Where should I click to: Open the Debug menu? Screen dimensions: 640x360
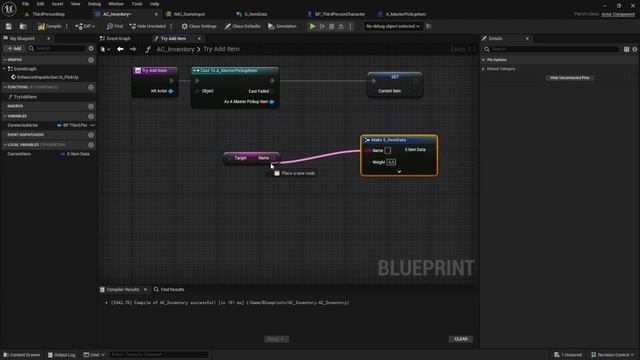pyautogui.click(x=94, y=4)
